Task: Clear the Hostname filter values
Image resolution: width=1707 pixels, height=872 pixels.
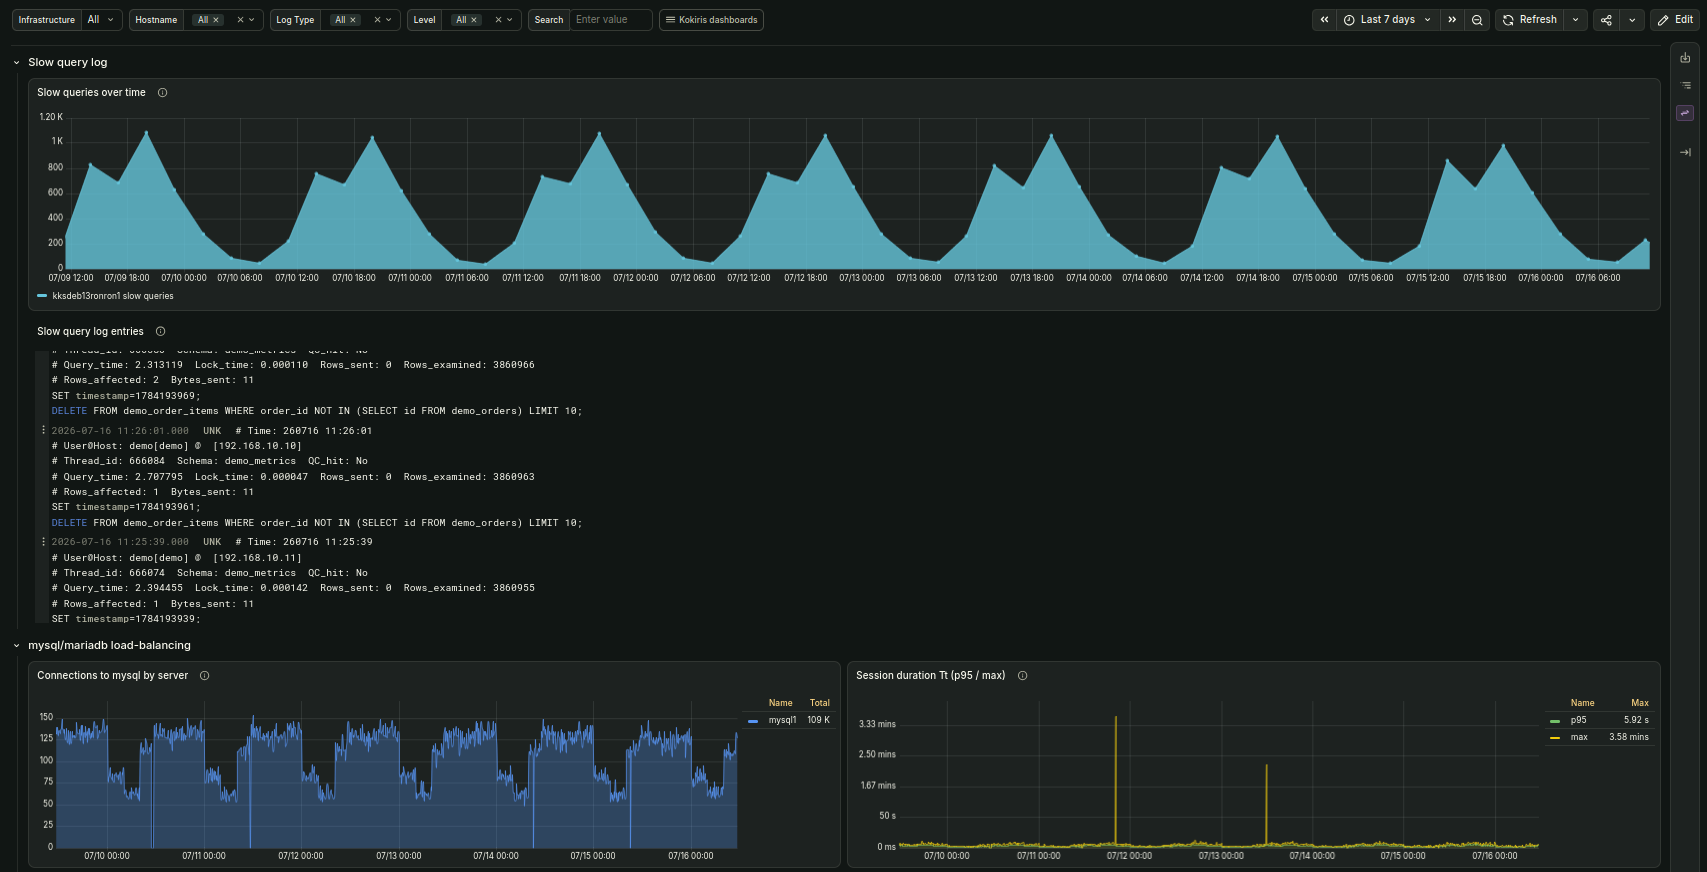Action: (x=240, y=20)
